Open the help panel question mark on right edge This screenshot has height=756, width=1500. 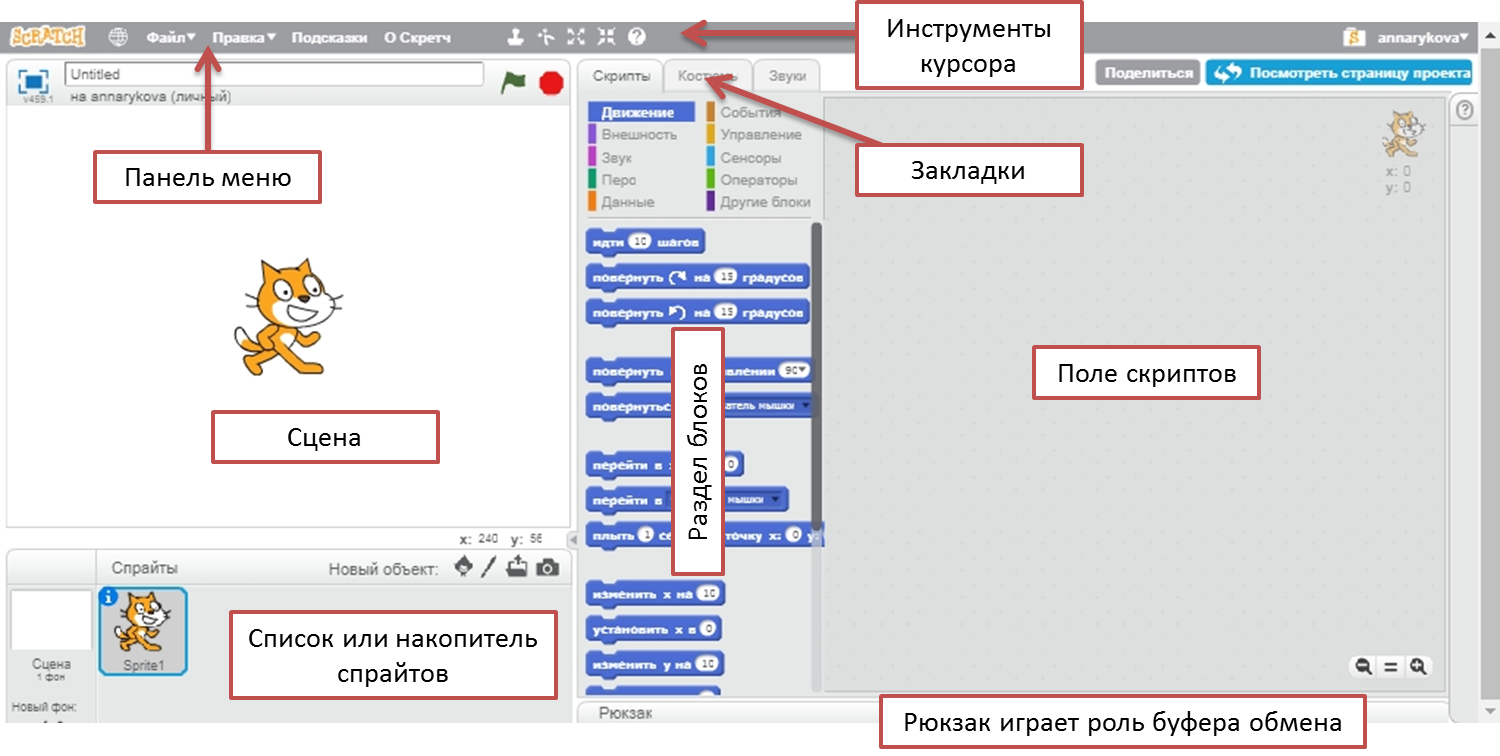pos(1463,110)
